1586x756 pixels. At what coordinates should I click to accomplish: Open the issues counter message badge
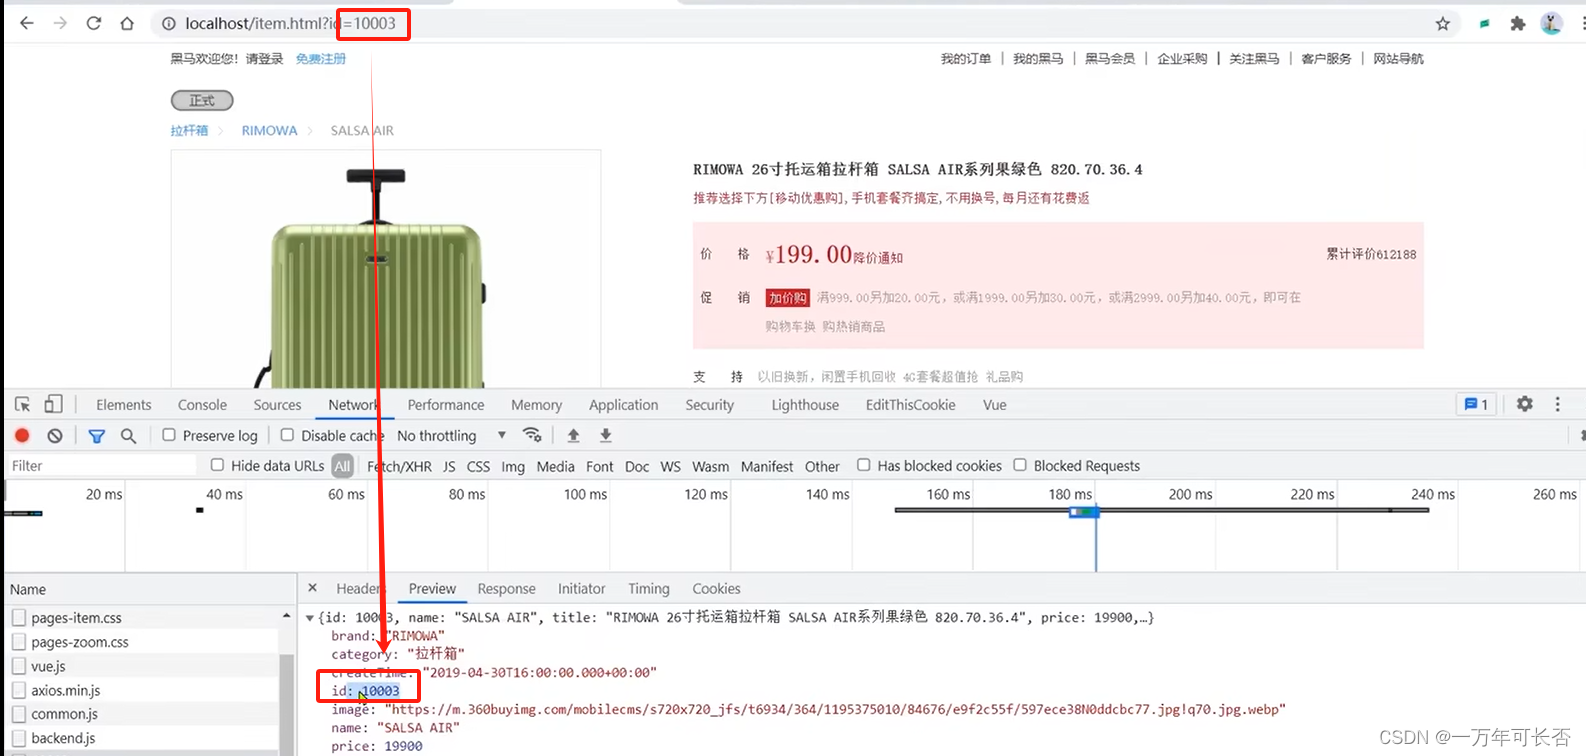[x=1476, y=404]
